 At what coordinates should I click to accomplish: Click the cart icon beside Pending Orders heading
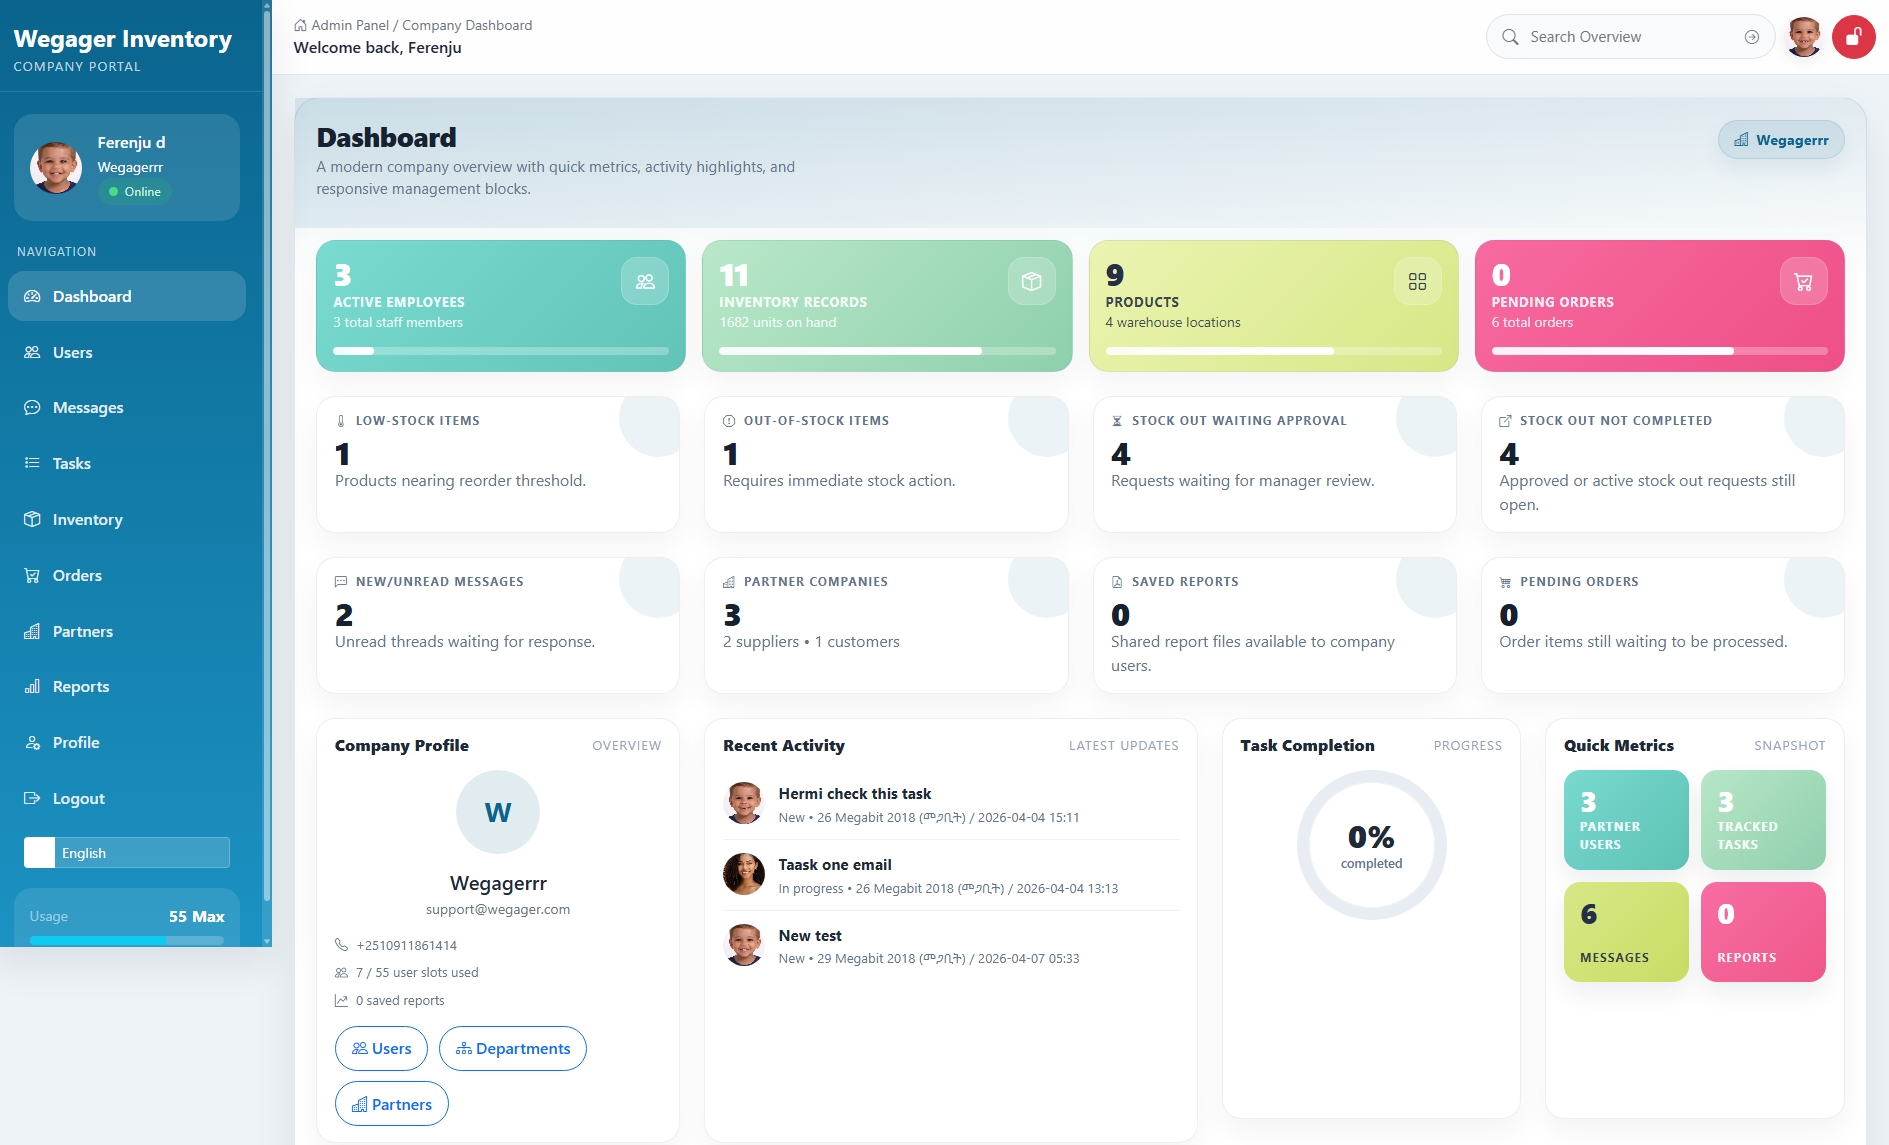pyautogui.click(x=1505, y=582)
